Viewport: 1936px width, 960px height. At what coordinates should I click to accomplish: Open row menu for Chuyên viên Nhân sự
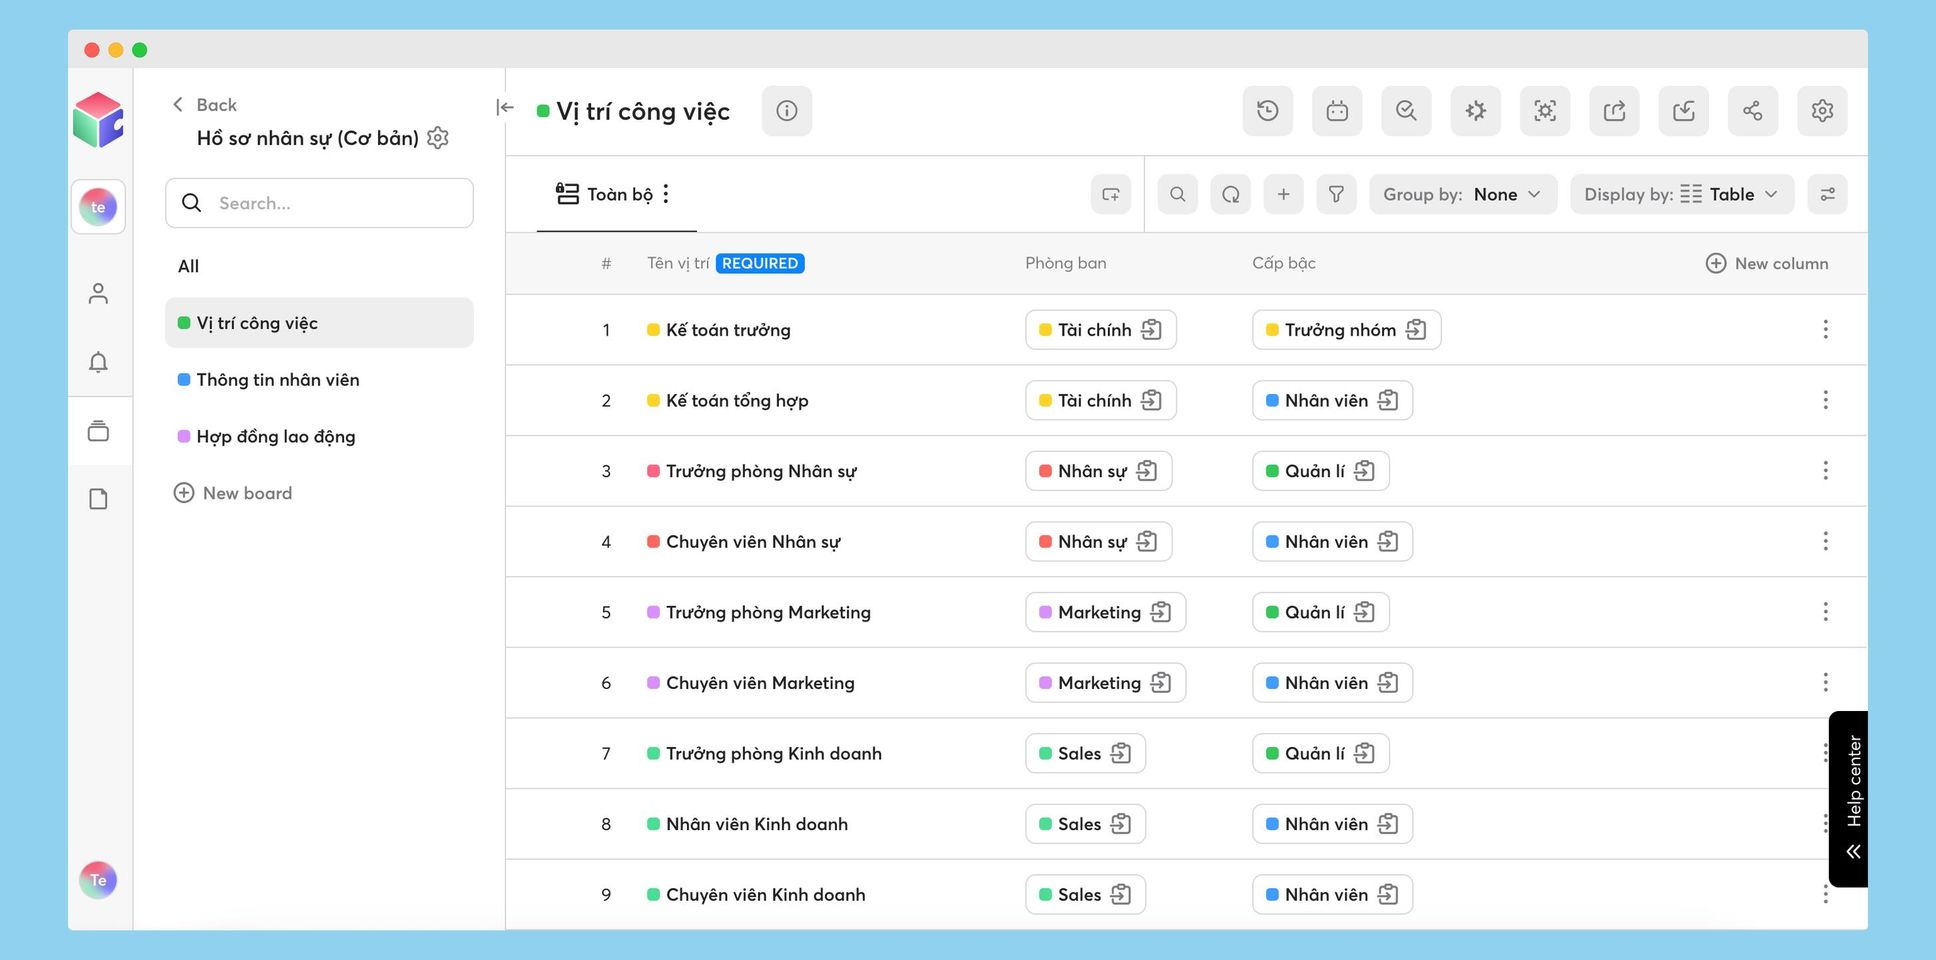pos(1825,541)
